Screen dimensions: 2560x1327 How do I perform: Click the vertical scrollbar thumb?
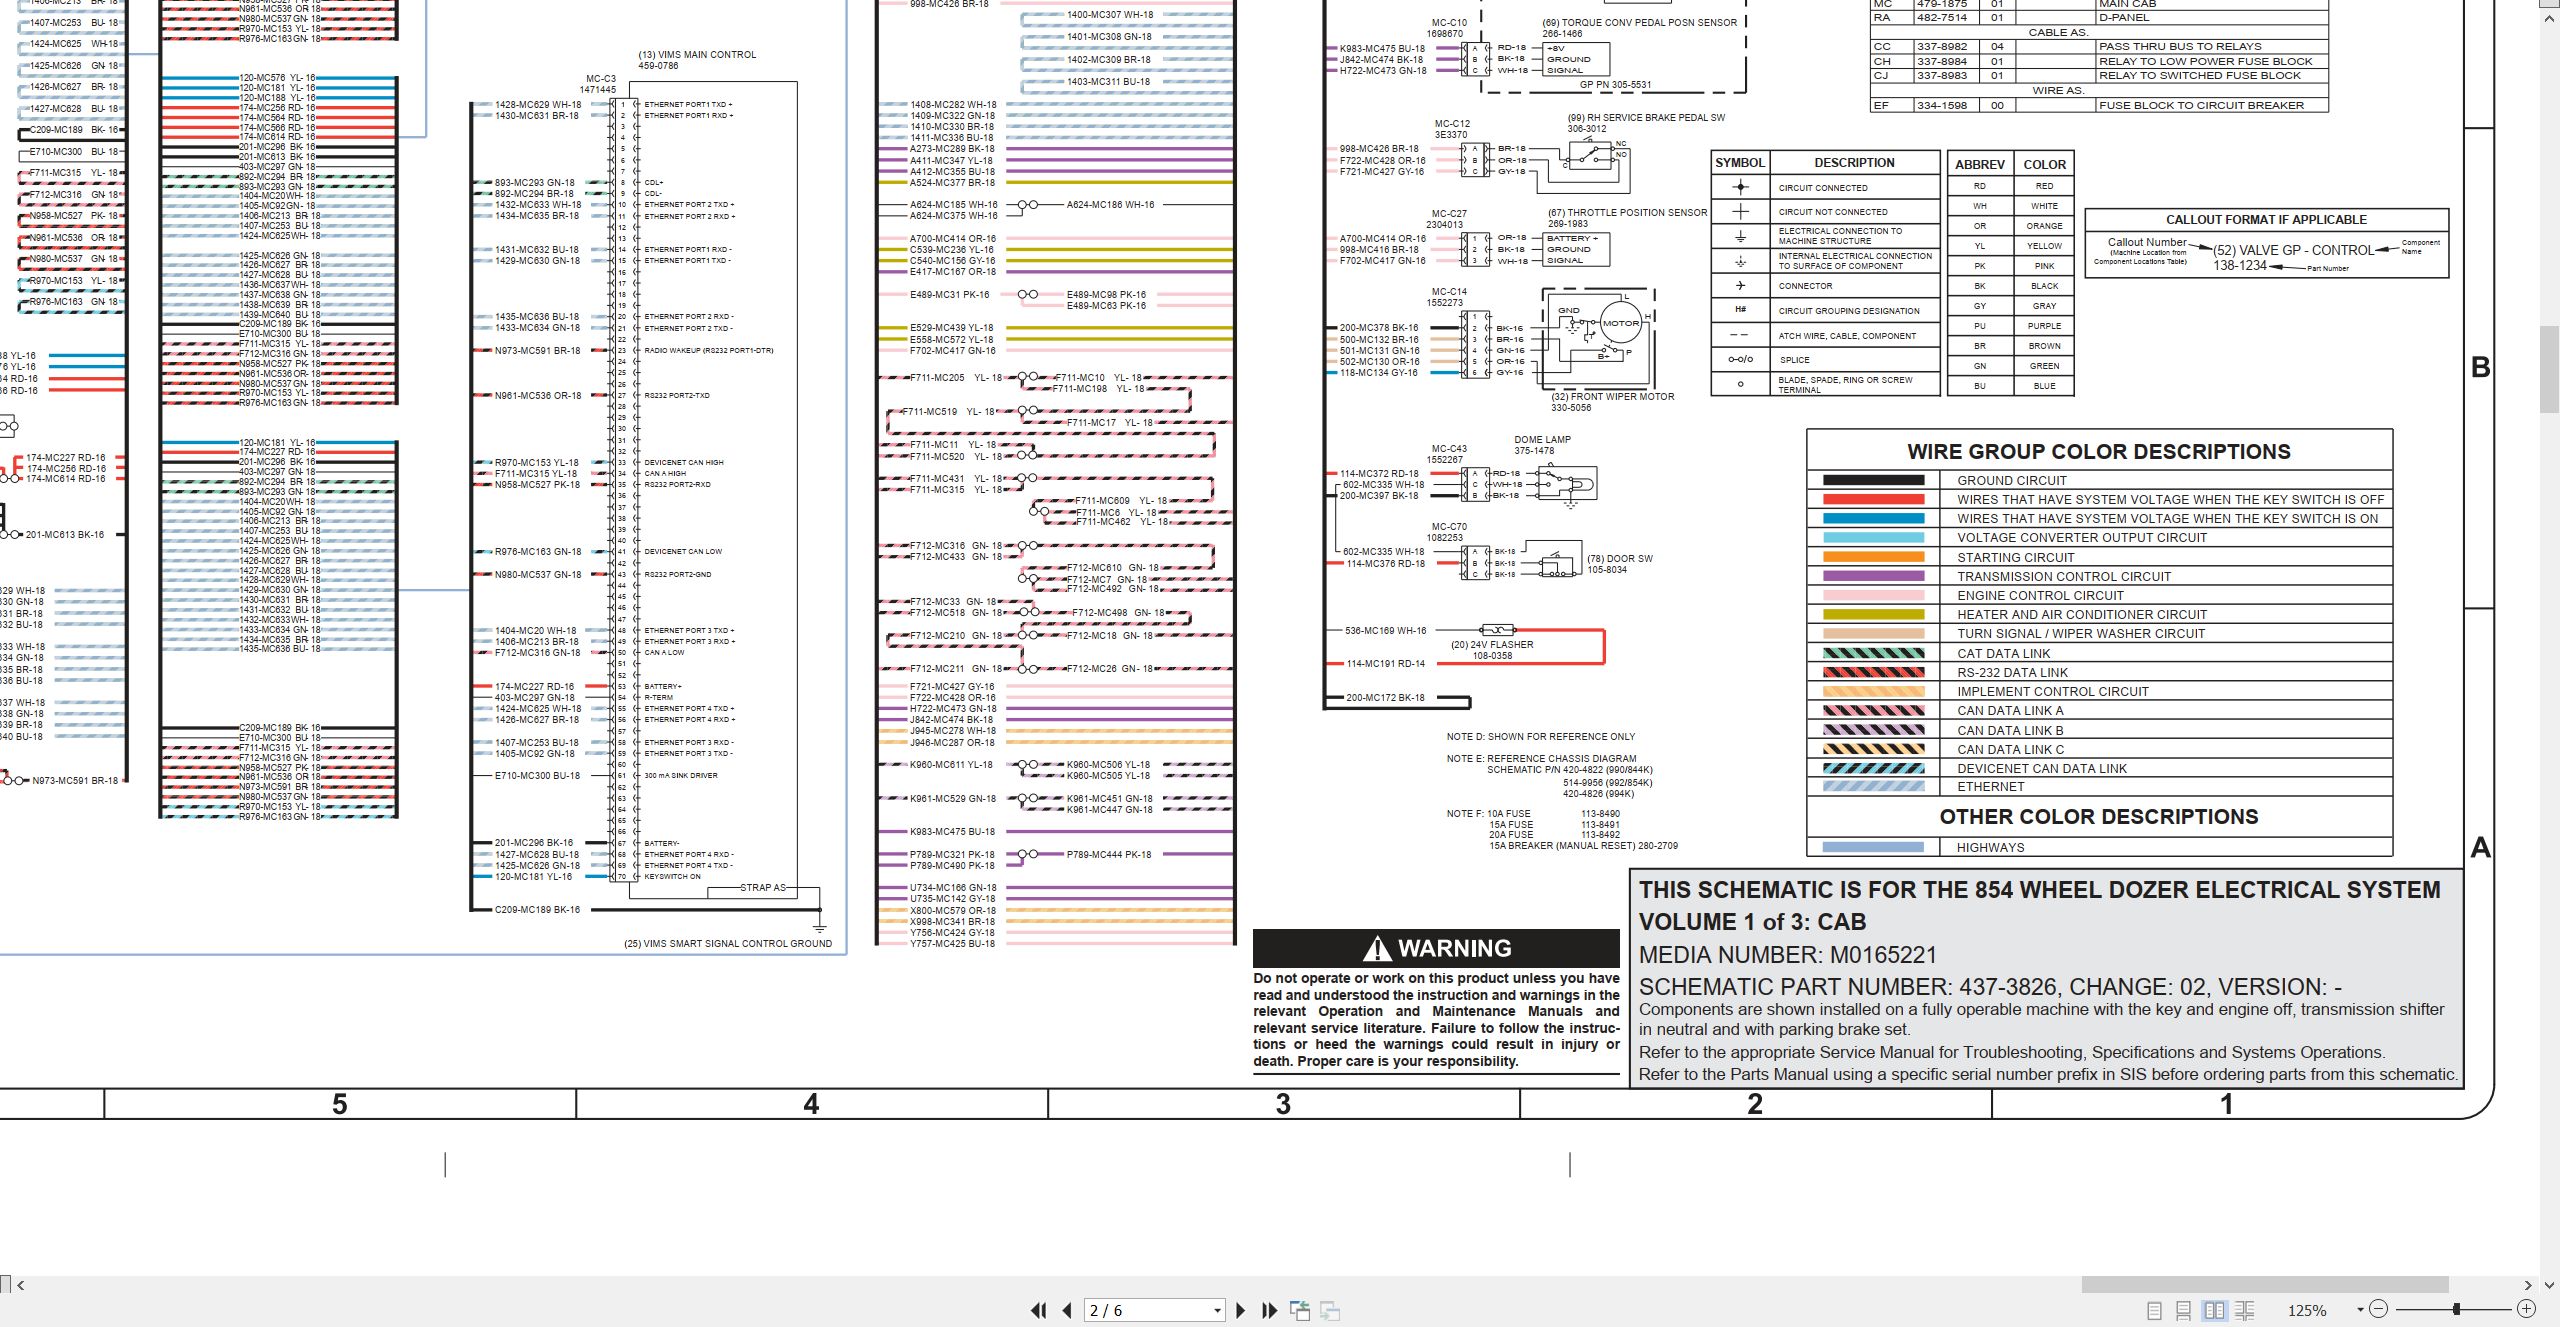2550,368
